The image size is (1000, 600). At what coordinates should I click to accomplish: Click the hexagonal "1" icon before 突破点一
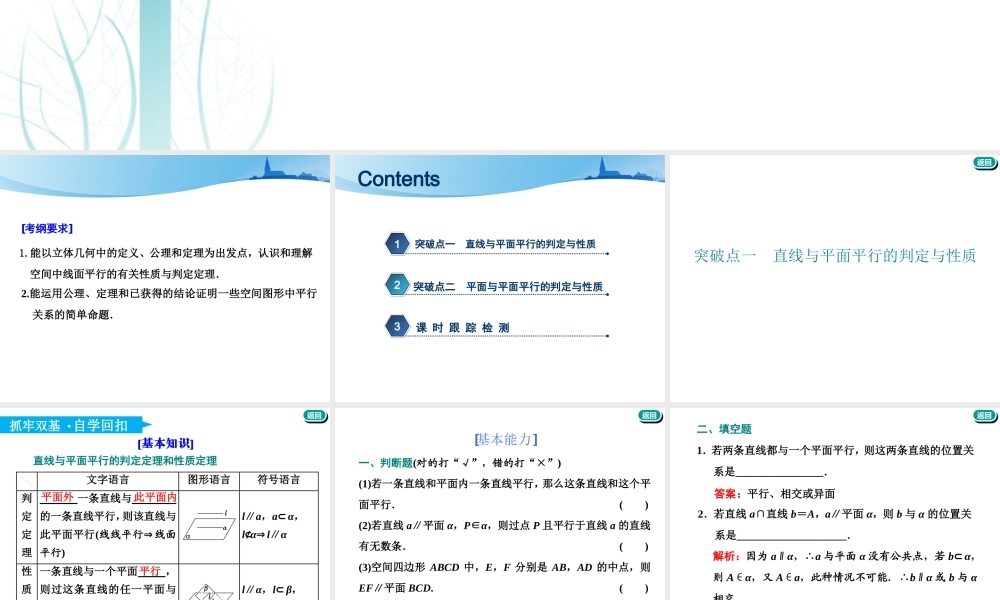398,243
